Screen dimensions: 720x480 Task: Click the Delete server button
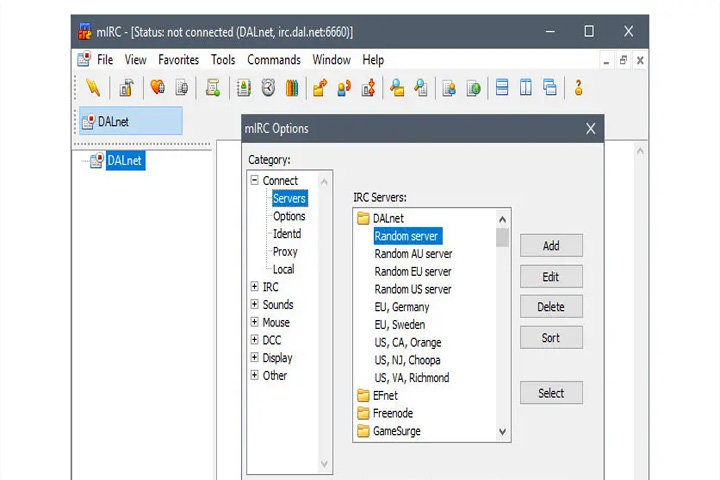click(x=551, y=306)
